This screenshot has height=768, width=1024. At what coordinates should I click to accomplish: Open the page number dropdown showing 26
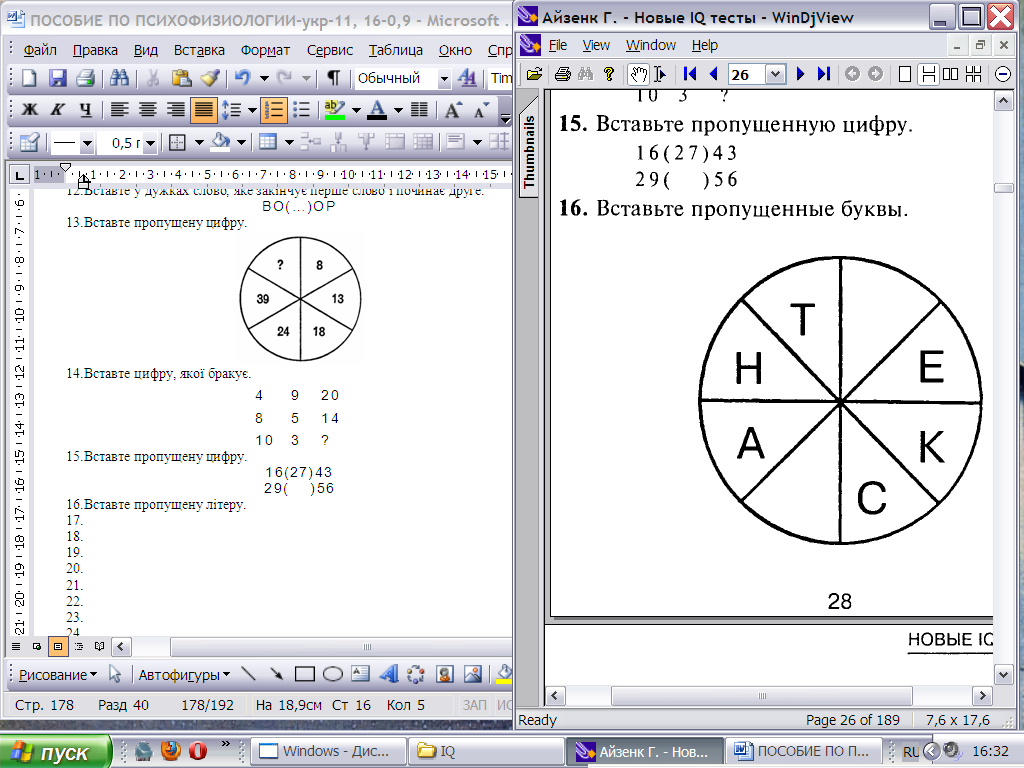click(775, 74)
